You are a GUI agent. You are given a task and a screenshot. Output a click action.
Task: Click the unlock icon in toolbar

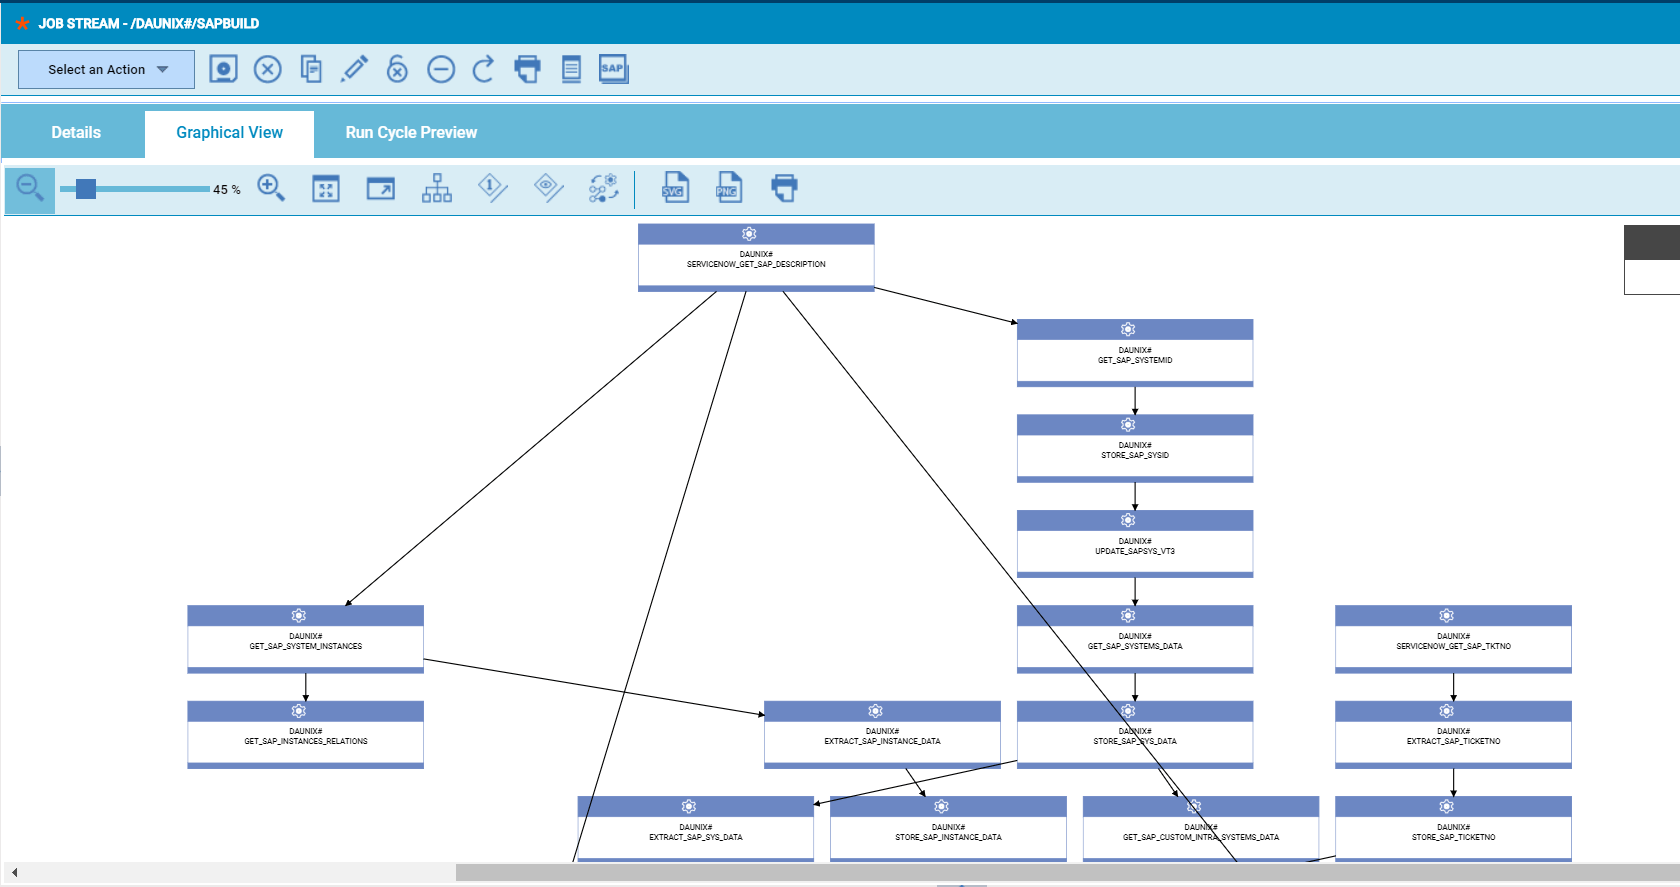pyautogui.click(x=397, y=69)
